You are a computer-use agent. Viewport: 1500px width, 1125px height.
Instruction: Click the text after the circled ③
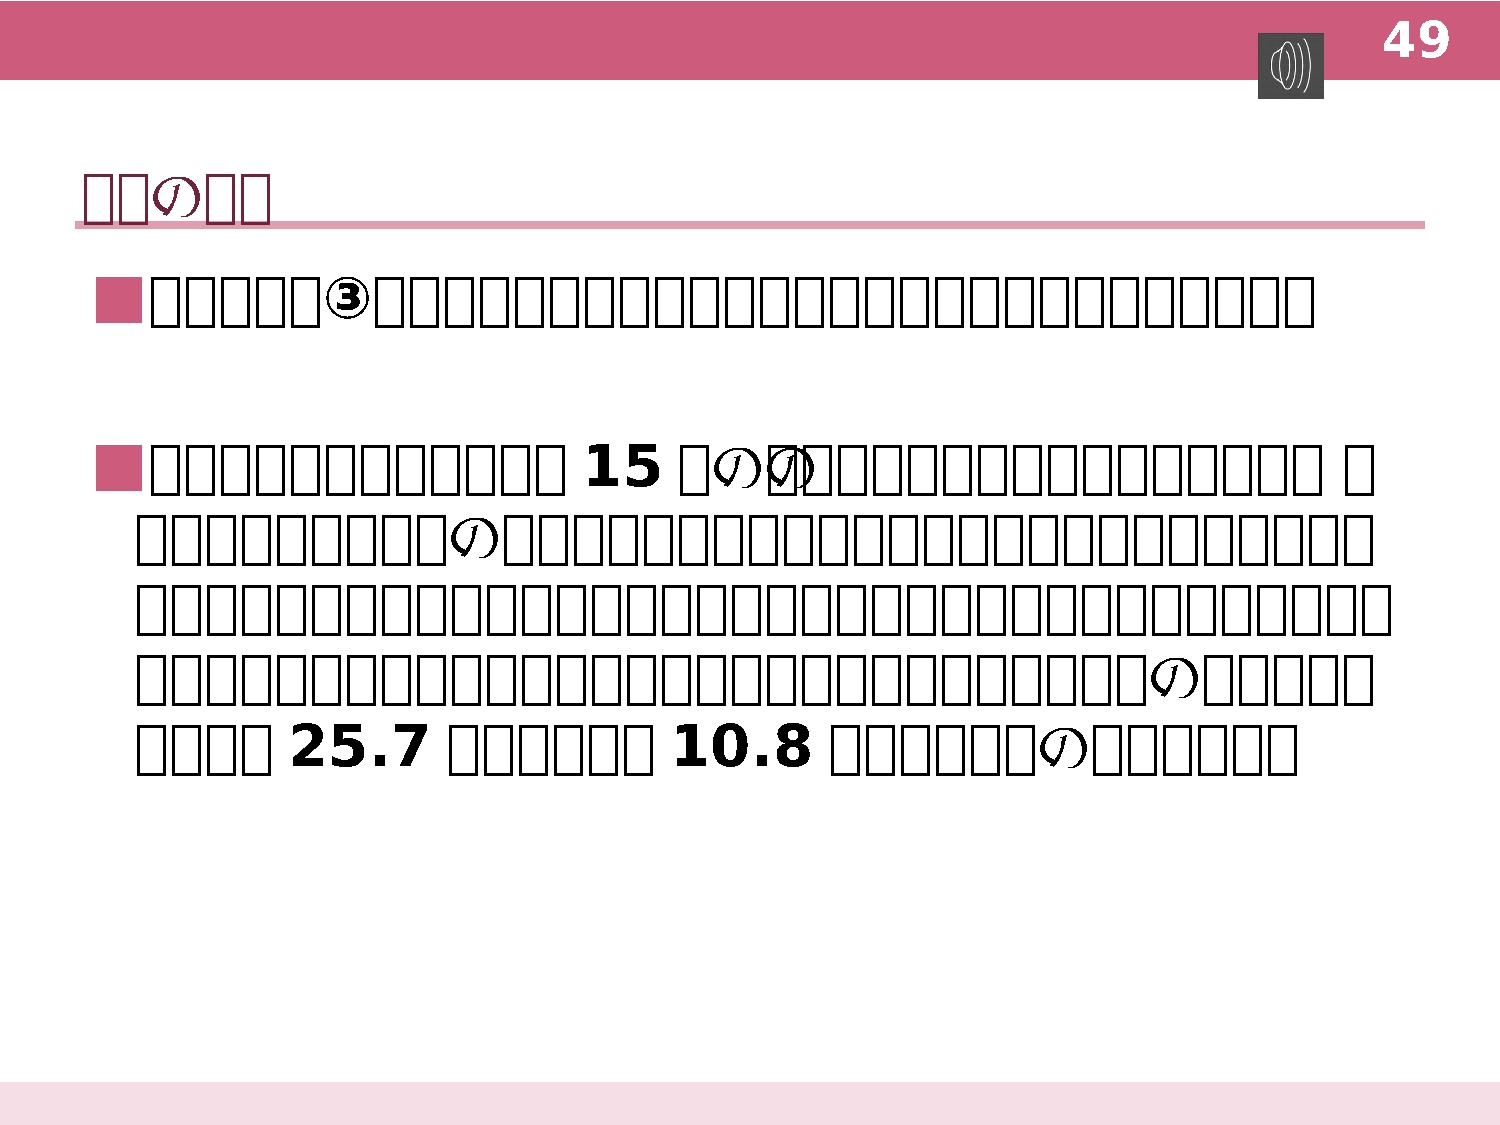click(x=845, y=301)
